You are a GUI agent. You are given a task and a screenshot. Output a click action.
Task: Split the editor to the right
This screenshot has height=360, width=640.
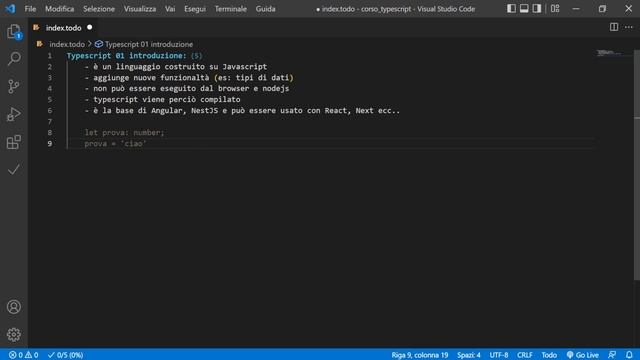614,27
